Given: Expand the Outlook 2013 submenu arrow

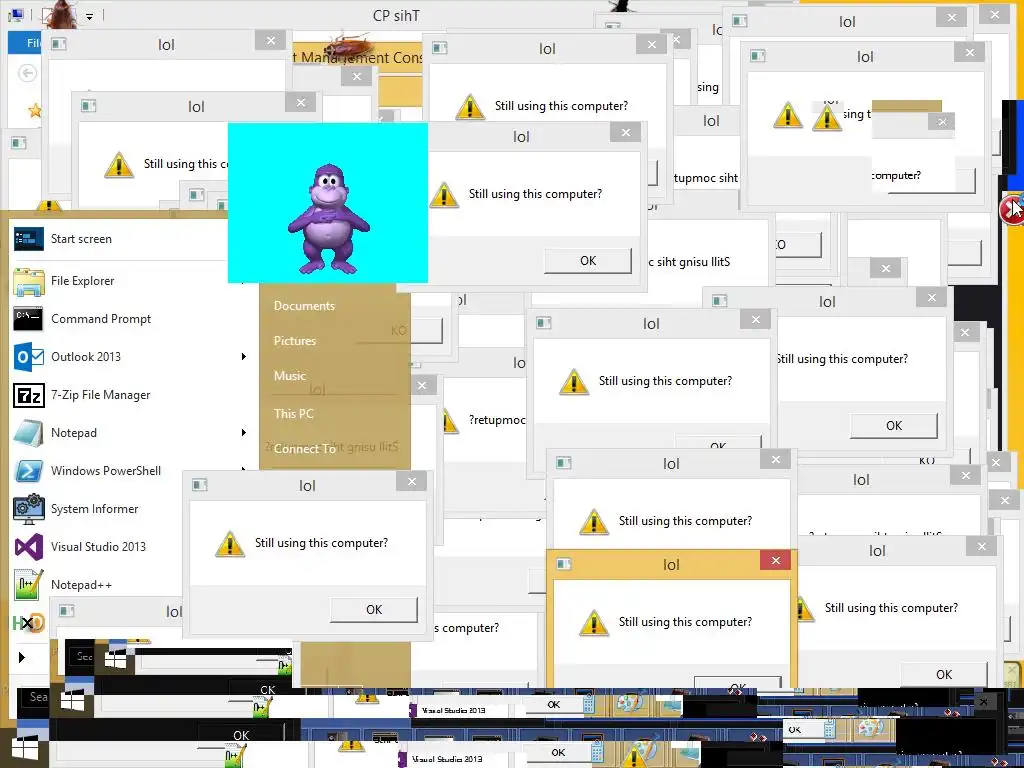Looking at the screenshot, I should pyautogui.click(x=244, y=357).
